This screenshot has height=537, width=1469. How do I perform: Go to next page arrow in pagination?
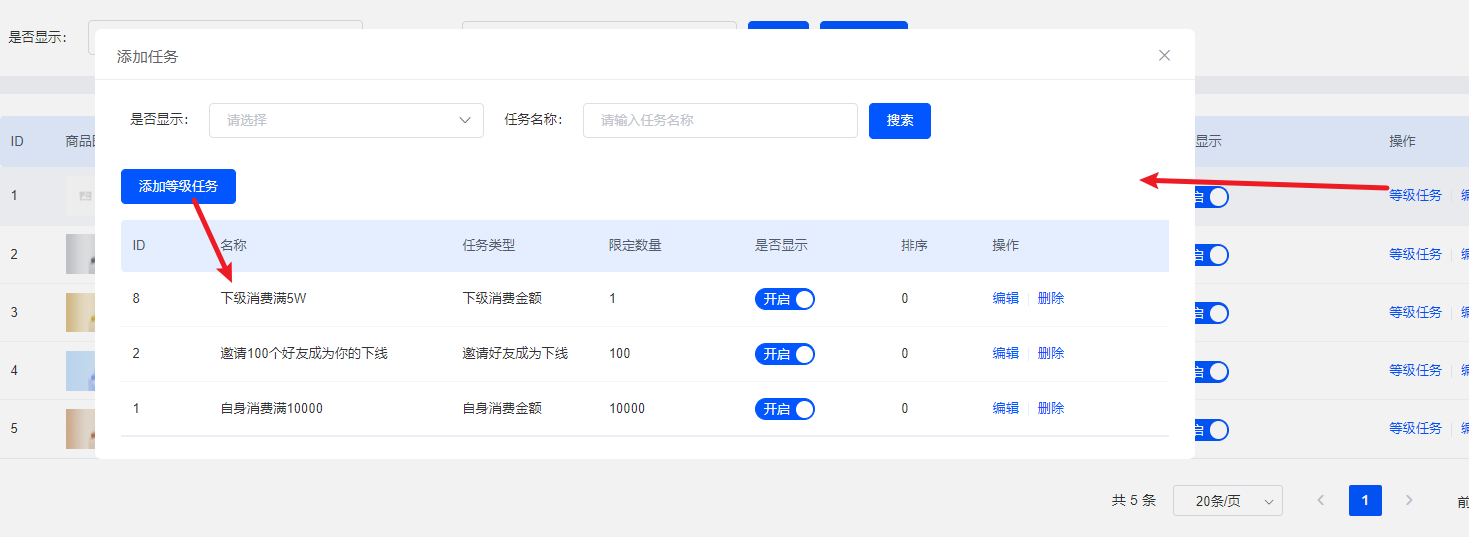1409,500
